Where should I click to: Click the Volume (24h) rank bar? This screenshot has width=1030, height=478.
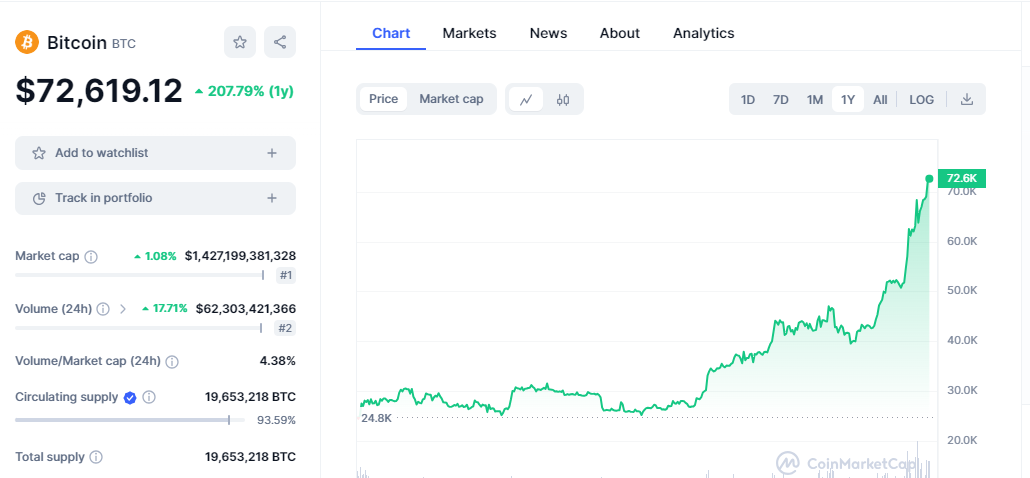[139, 328]
